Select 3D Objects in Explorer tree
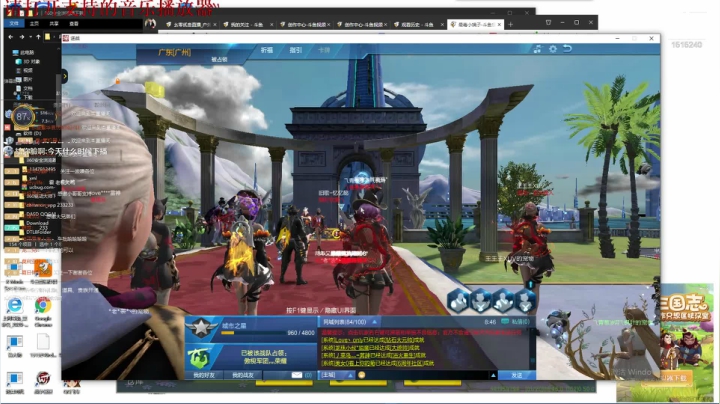The image size is (720, 404). [28, 62]
